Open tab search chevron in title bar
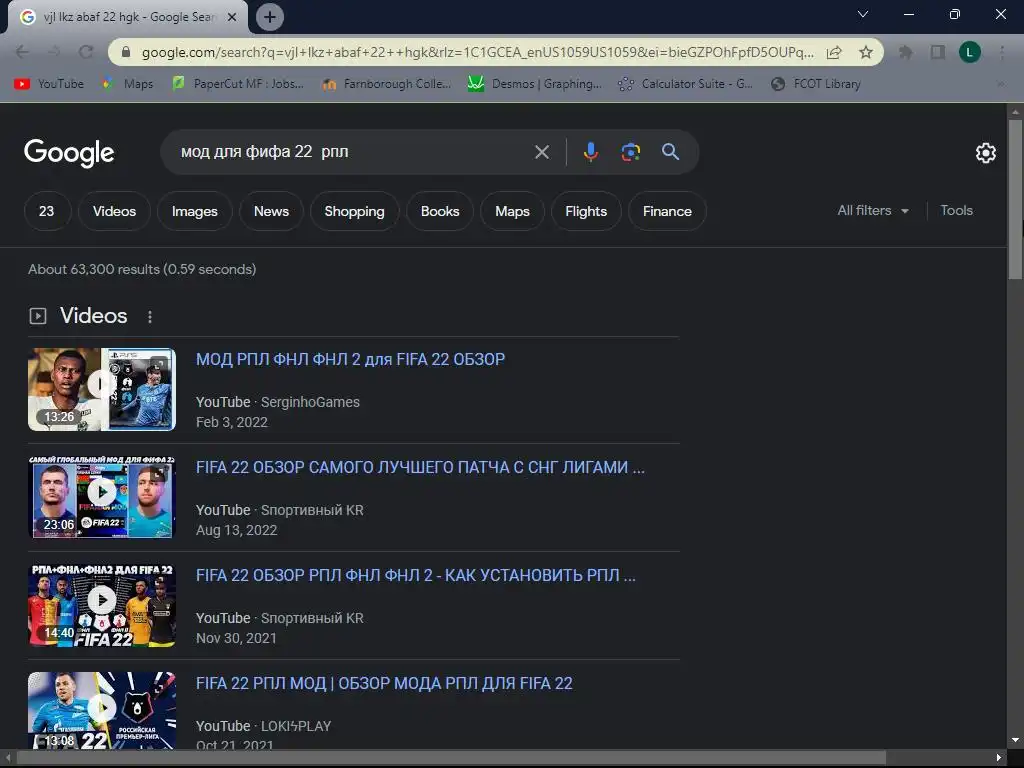This screenshot has height=768, width=1024. tap(863, 14)
